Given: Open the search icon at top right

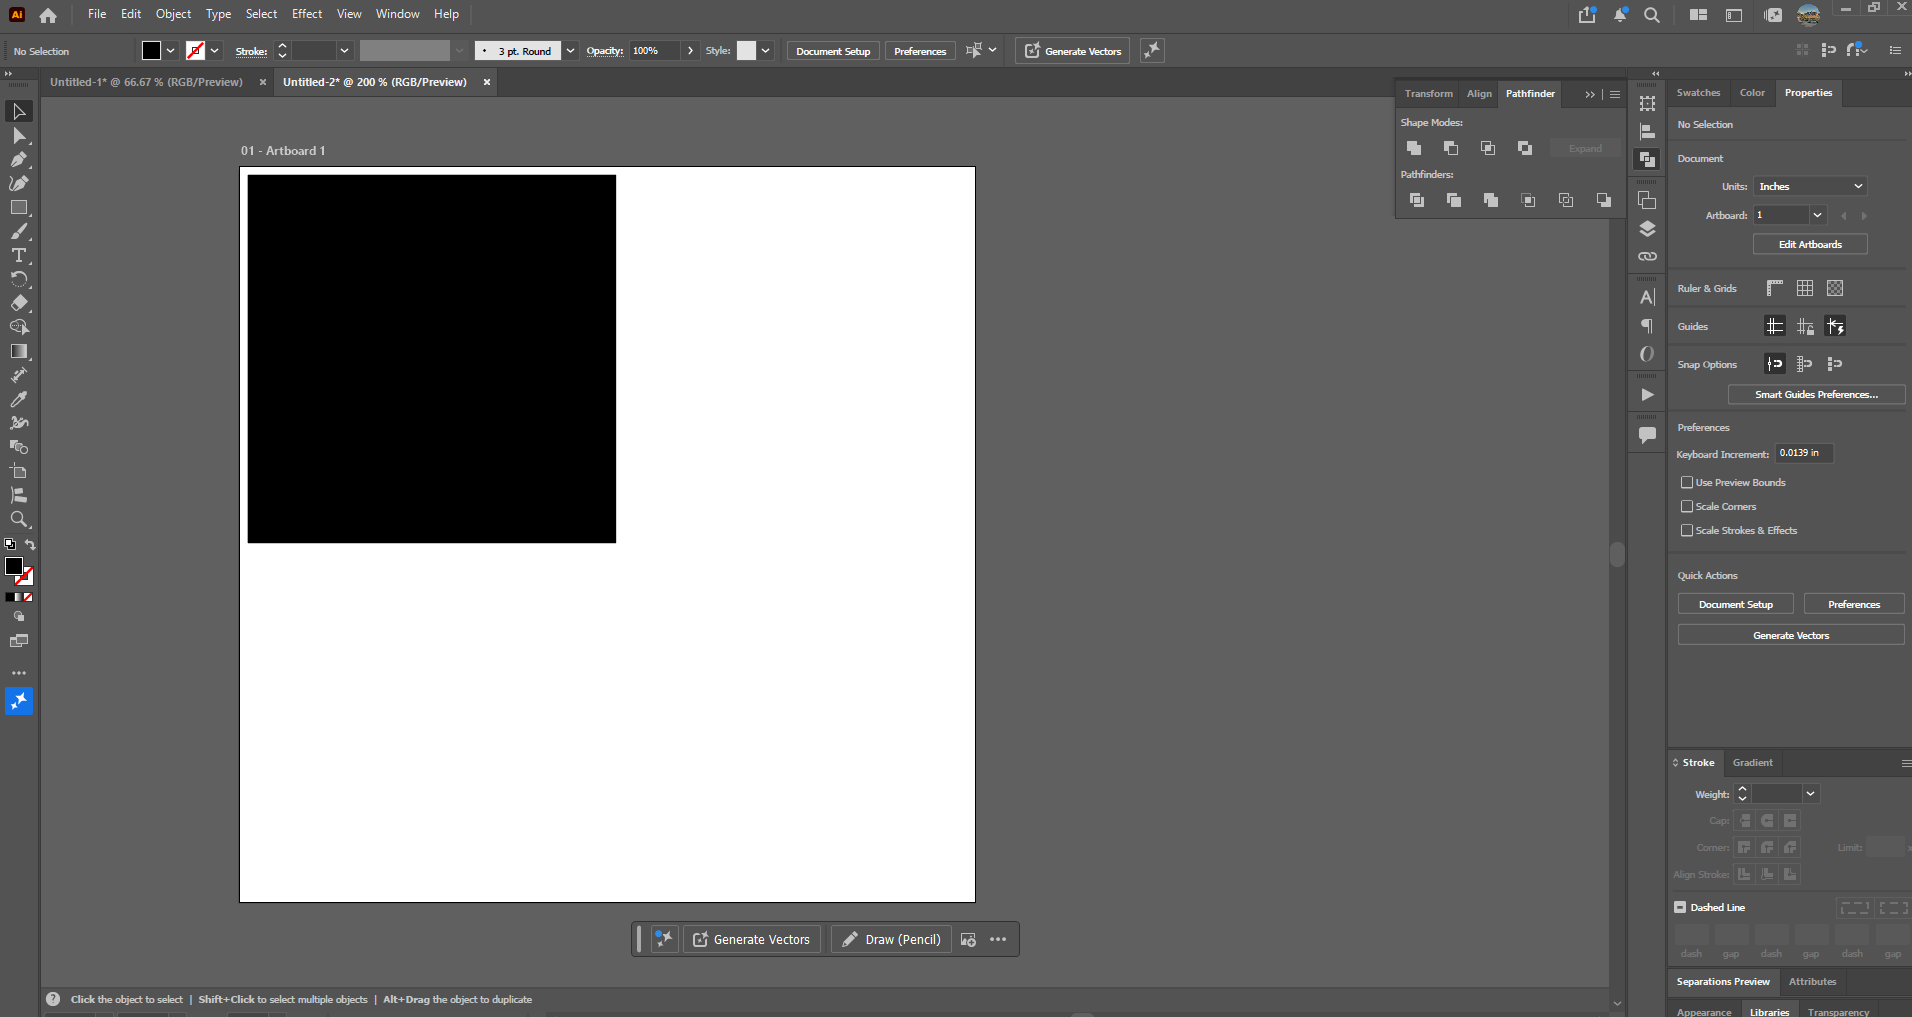Looking at the screenshot, I should pos(1652,15).
